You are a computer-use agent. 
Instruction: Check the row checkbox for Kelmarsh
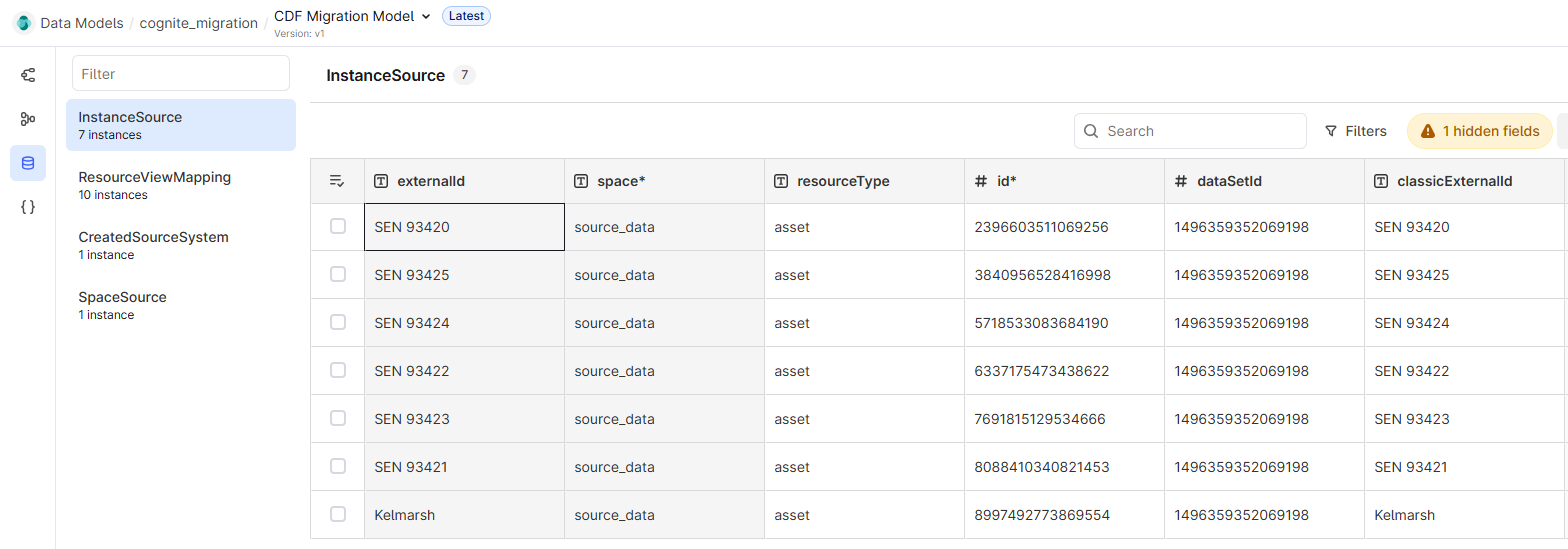tap(338, 514)
